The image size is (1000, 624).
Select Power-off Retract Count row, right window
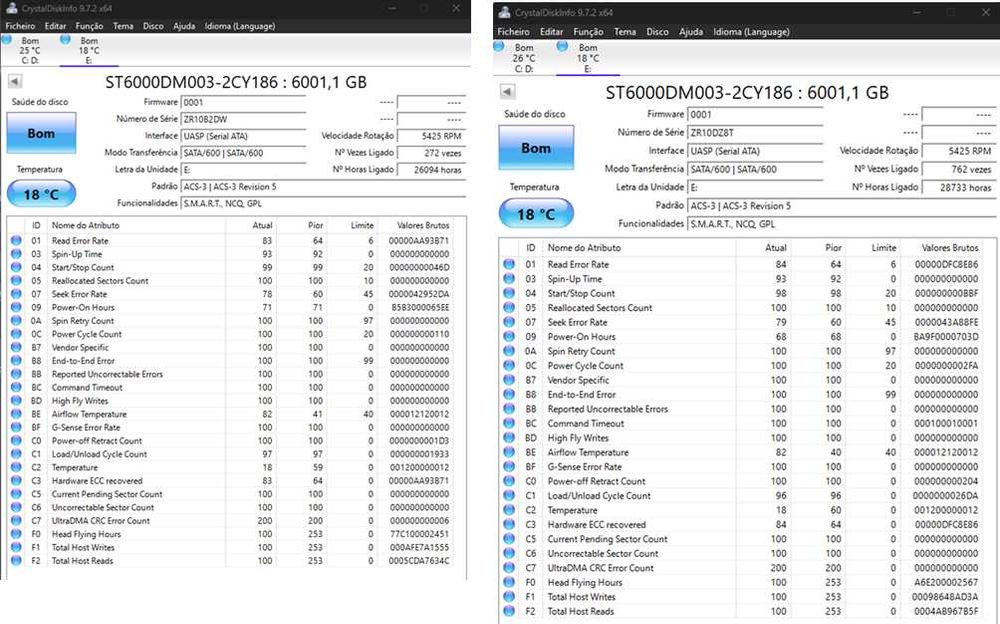[742, 481]
